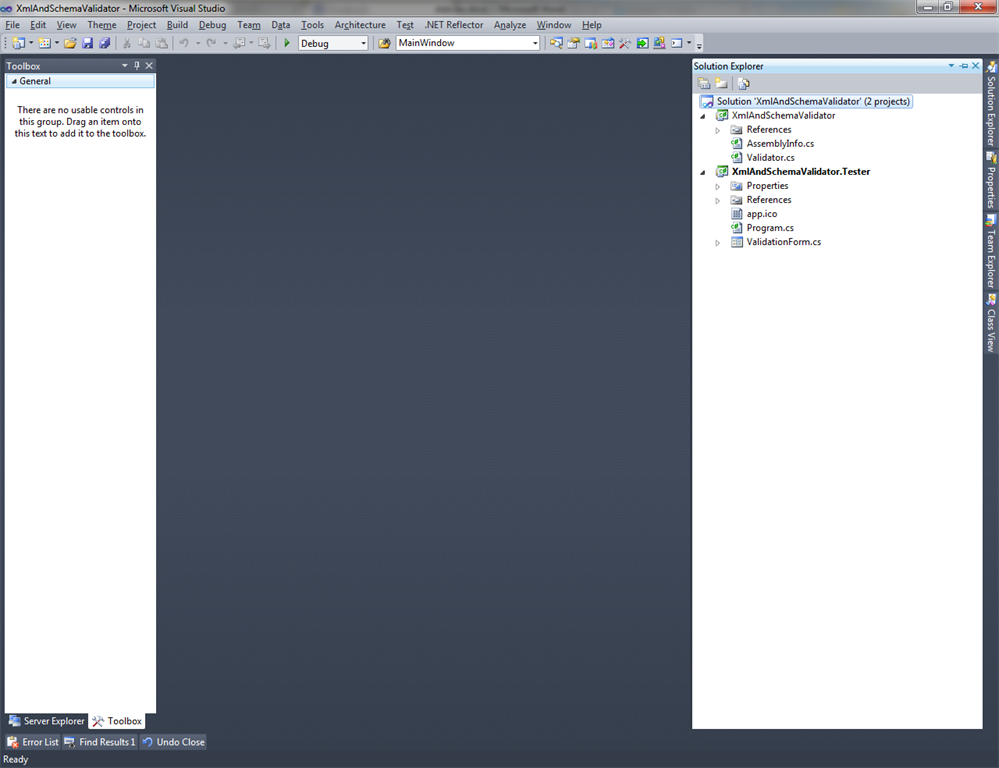999x768 pixels.
Task: Switch to Server Explorer tab
Action: click(47, 721)
